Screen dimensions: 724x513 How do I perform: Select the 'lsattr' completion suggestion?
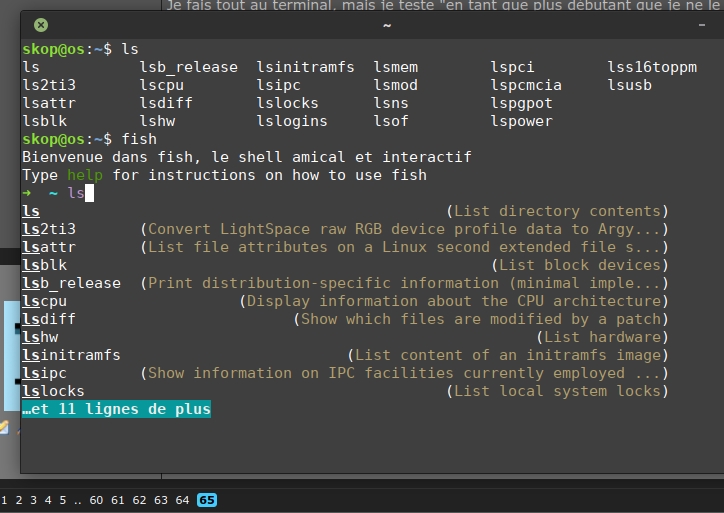pyautogui.click(x=49, y=247)
